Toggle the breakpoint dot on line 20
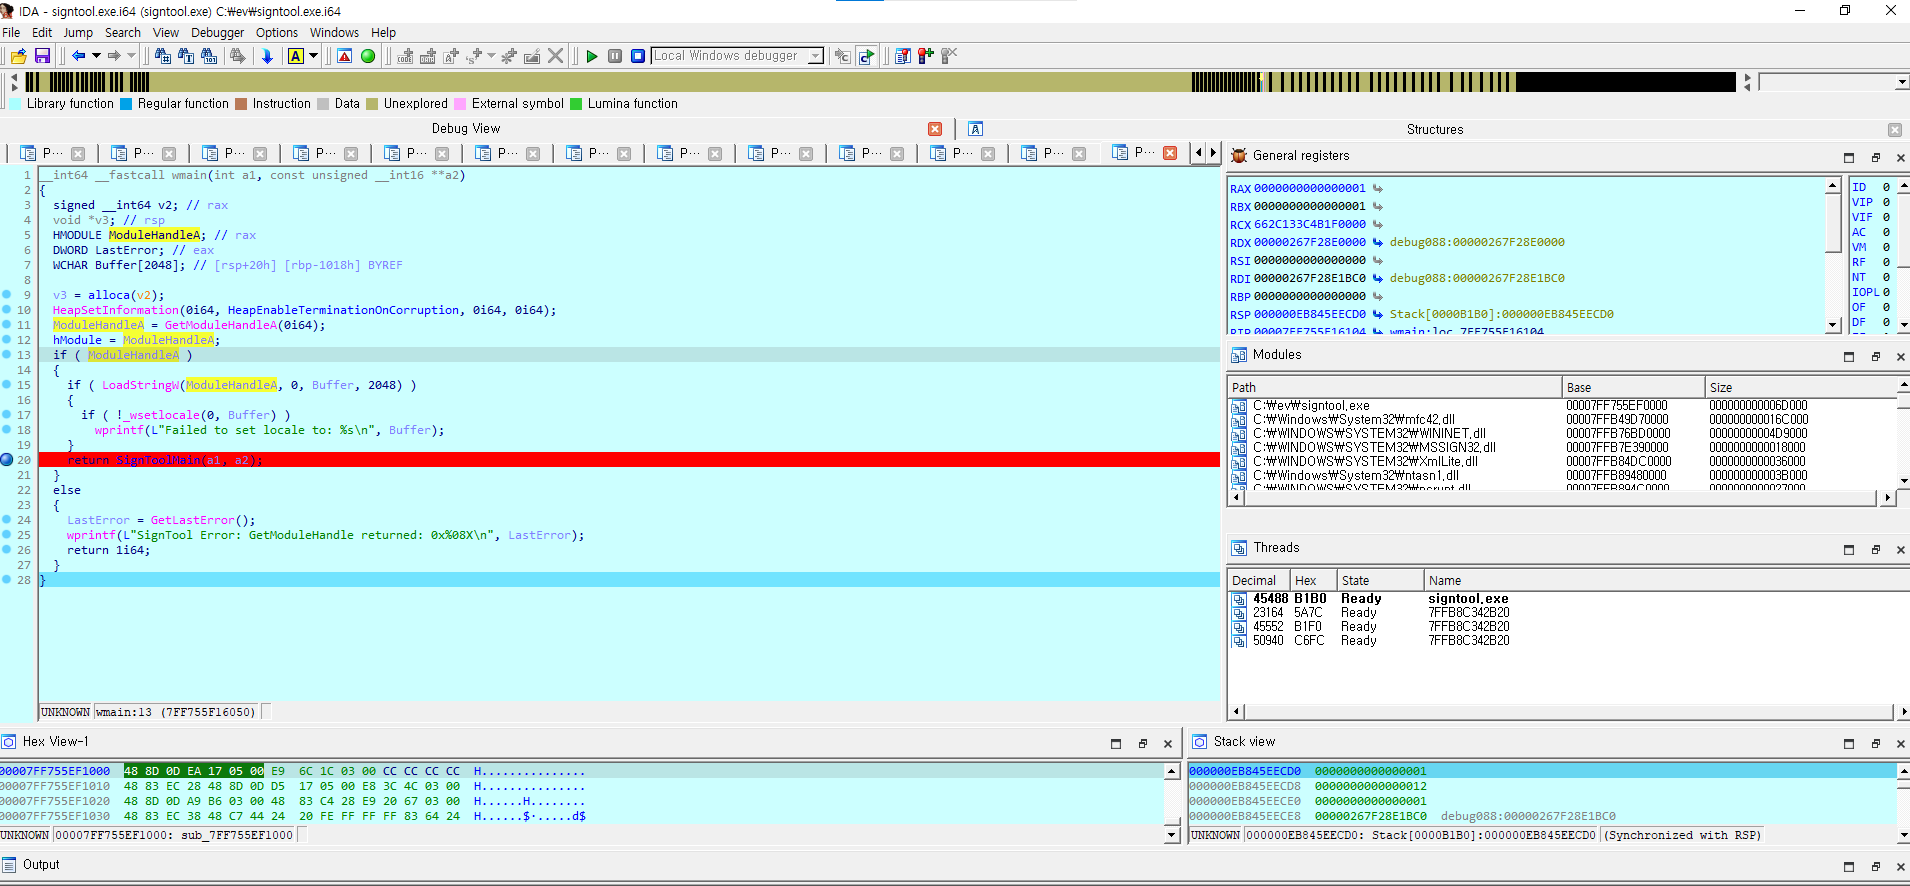This screenshot has height=886, width=1910. [x=7, y=460]
